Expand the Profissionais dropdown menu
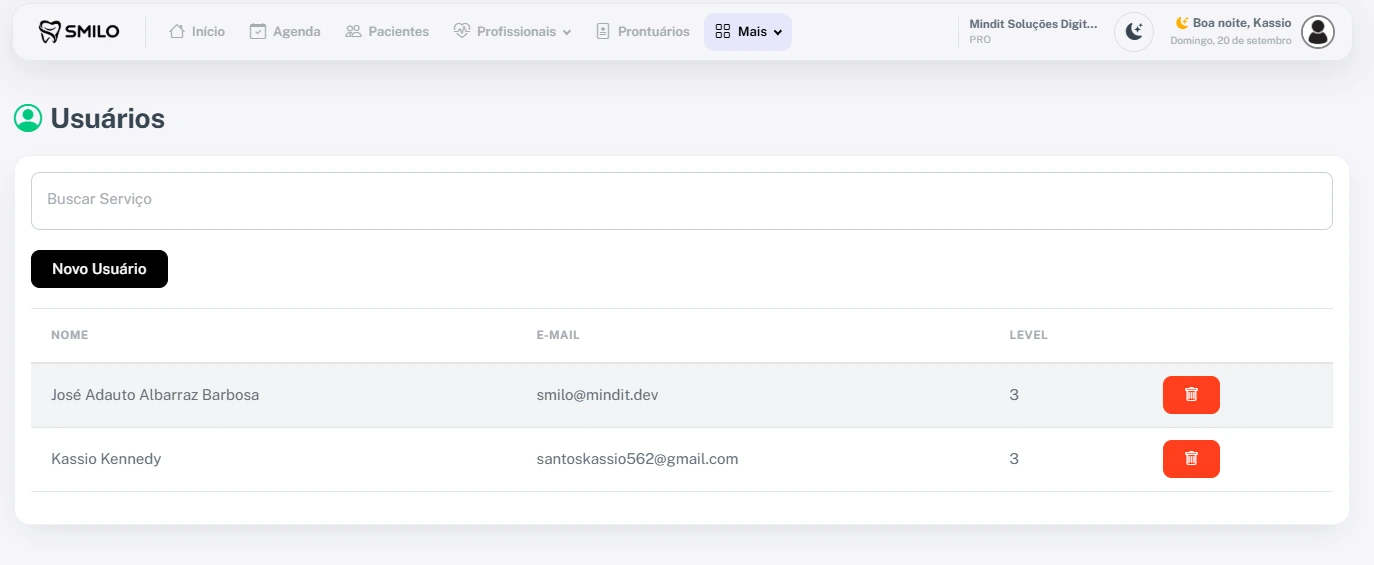1374x565 pixels. click(512, 32)
